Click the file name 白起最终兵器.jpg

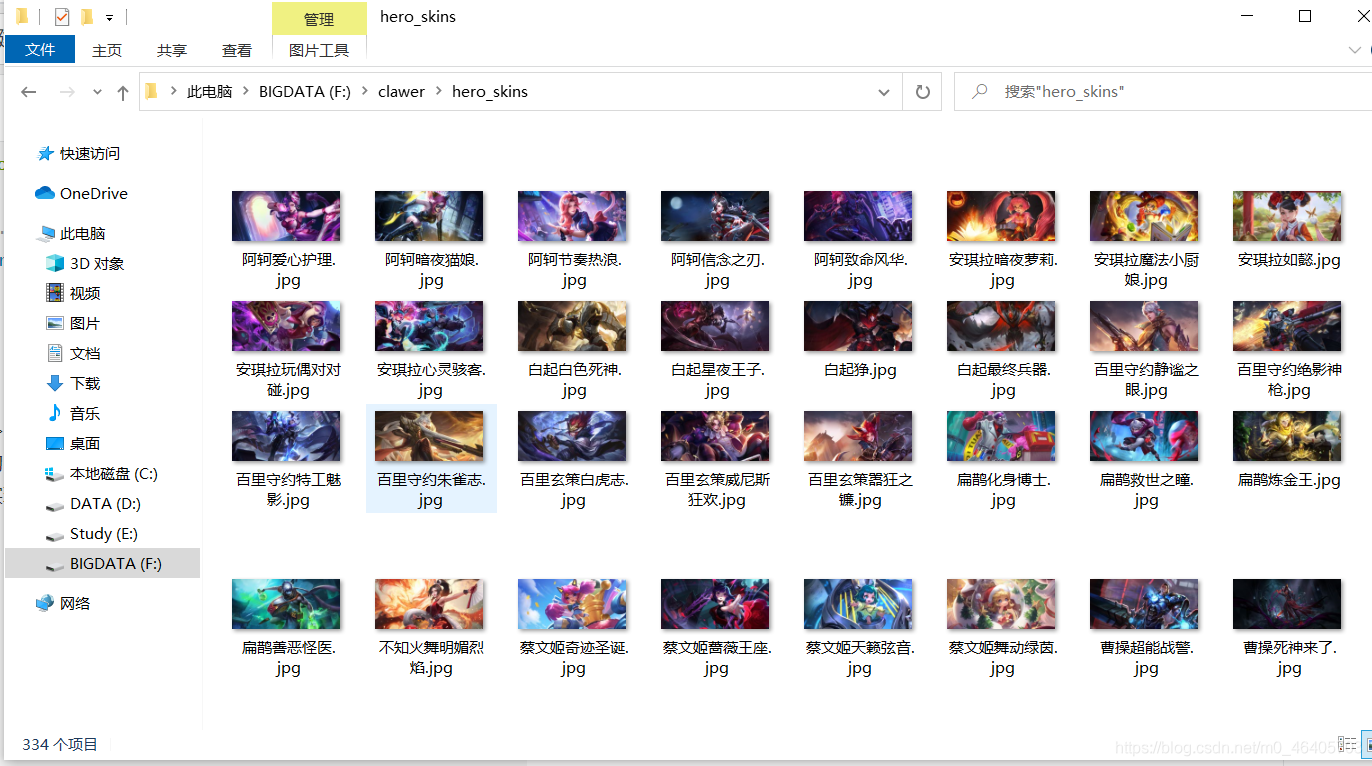[1004, 380]
